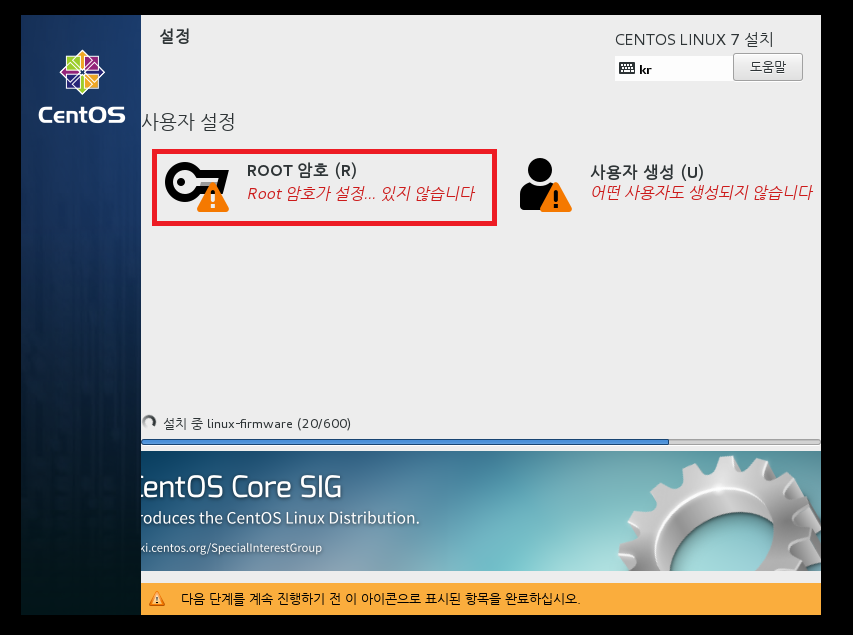
Task: Click the CentOS pinwheel logo in sidebar
Action: click(x=81, y=74)
